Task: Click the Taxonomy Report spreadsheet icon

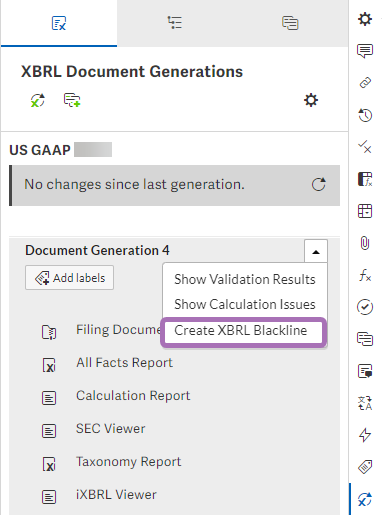Action: [49, 464]
